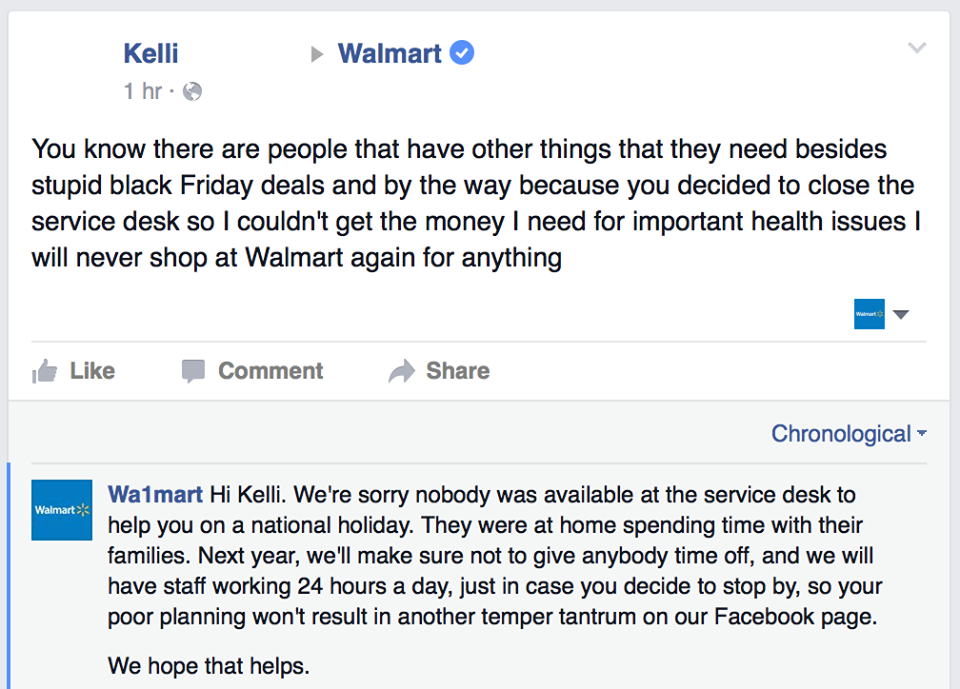Click the Like text label

[92, 371]
